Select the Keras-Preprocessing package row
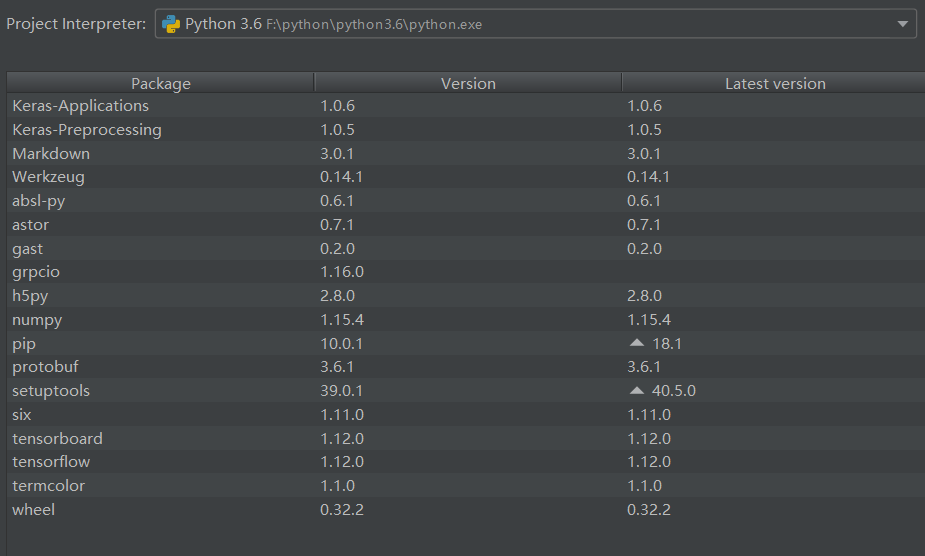This screenshot has height=556, width=925. (x=466, y=129)
